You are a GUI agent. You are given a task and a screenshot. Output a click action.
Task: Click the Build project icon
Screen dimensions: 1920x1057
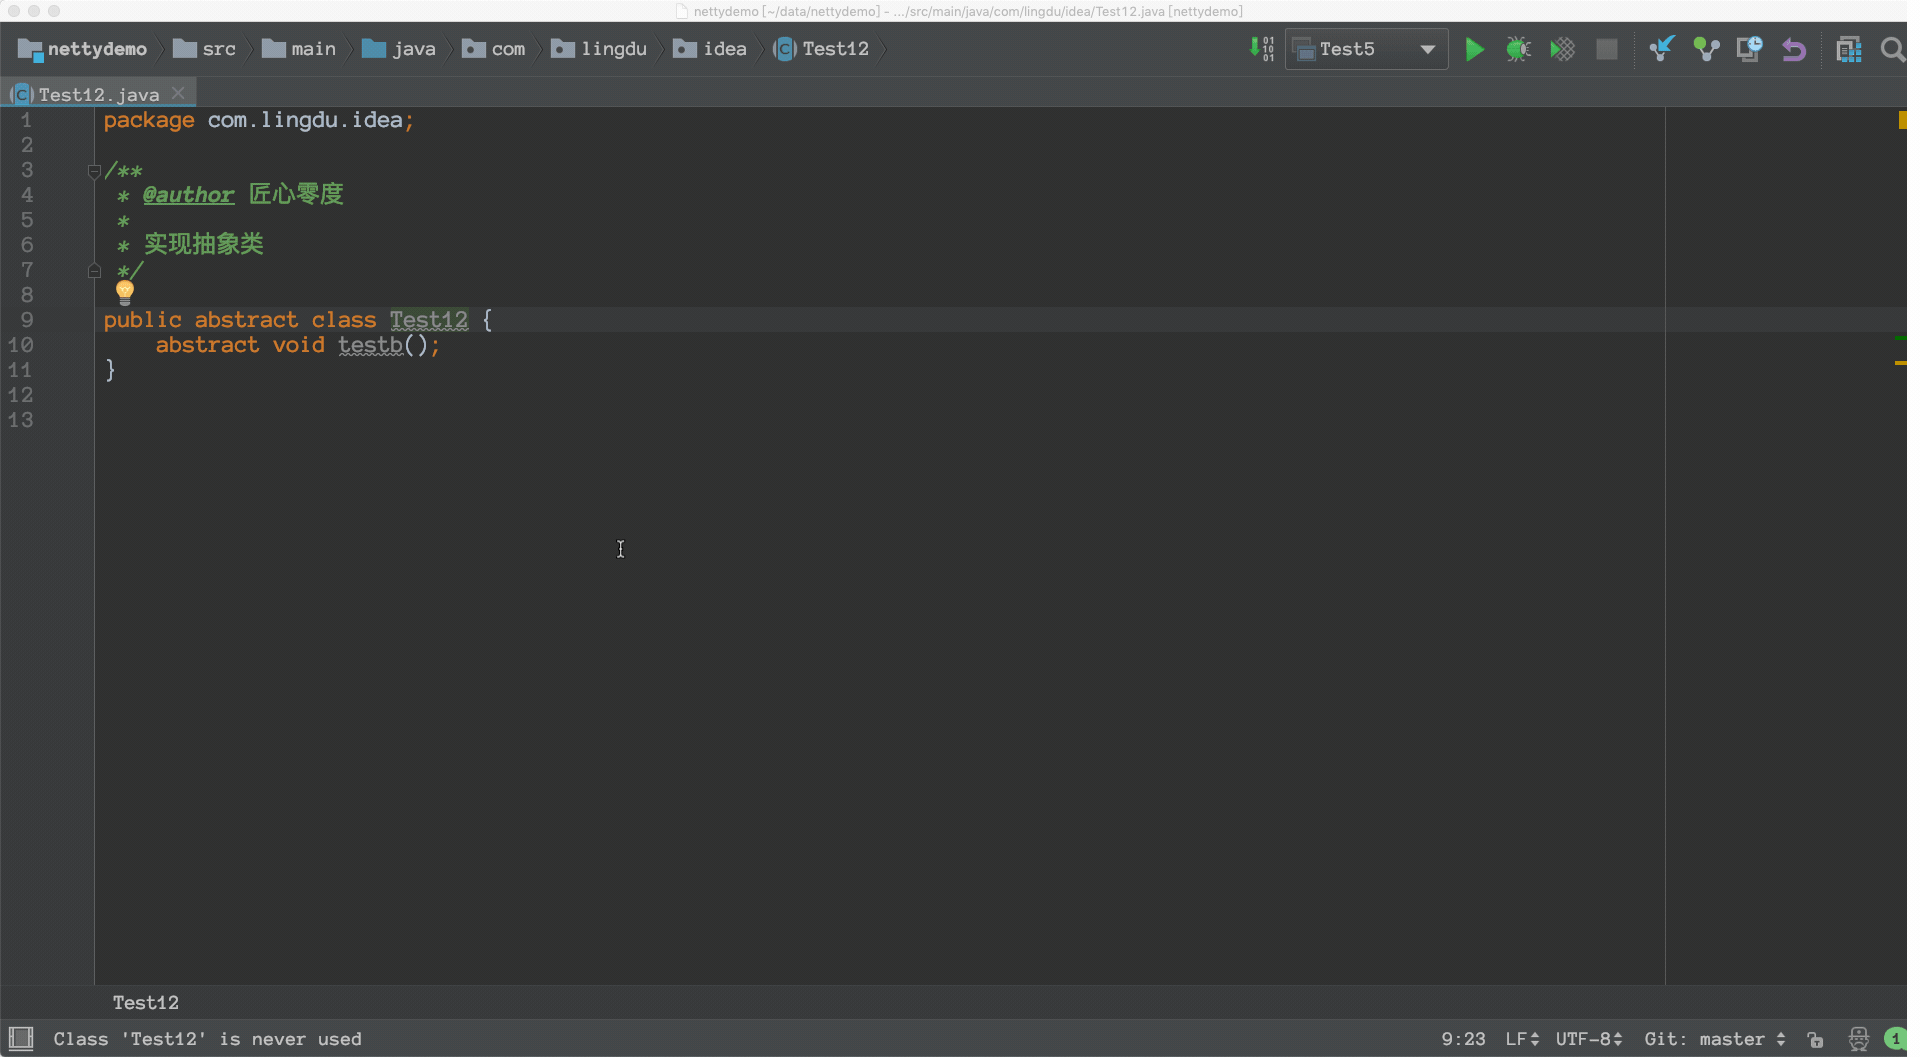click(x=1261, y=49)
